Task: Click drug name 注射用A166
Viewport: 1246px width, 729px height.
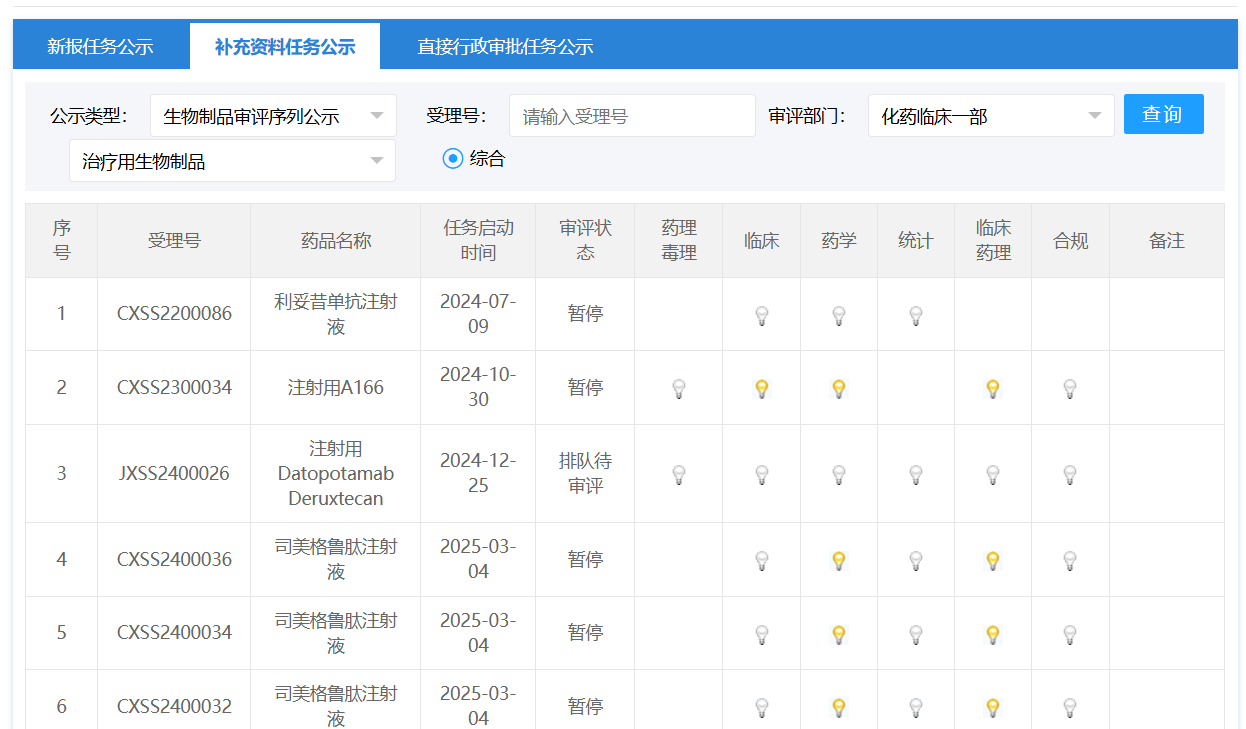Action: click(336, 387)
